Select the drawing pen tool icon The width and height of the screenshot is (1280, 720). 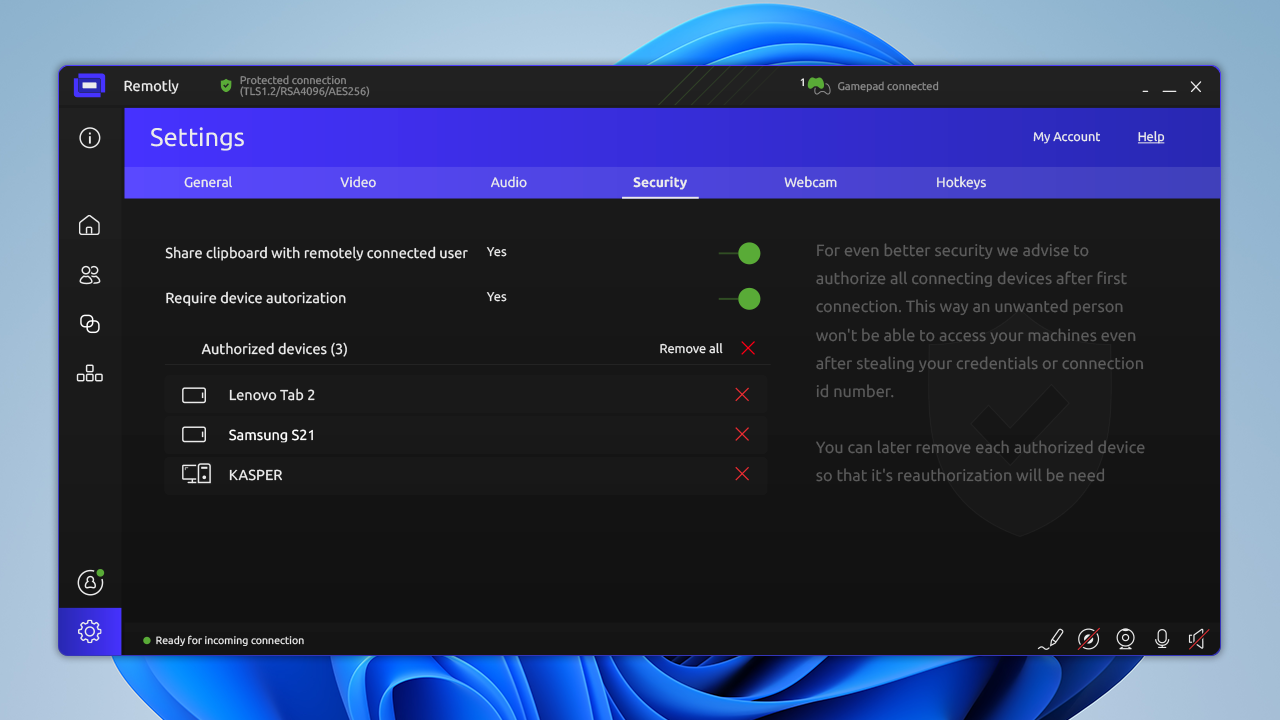point(1050,639)
